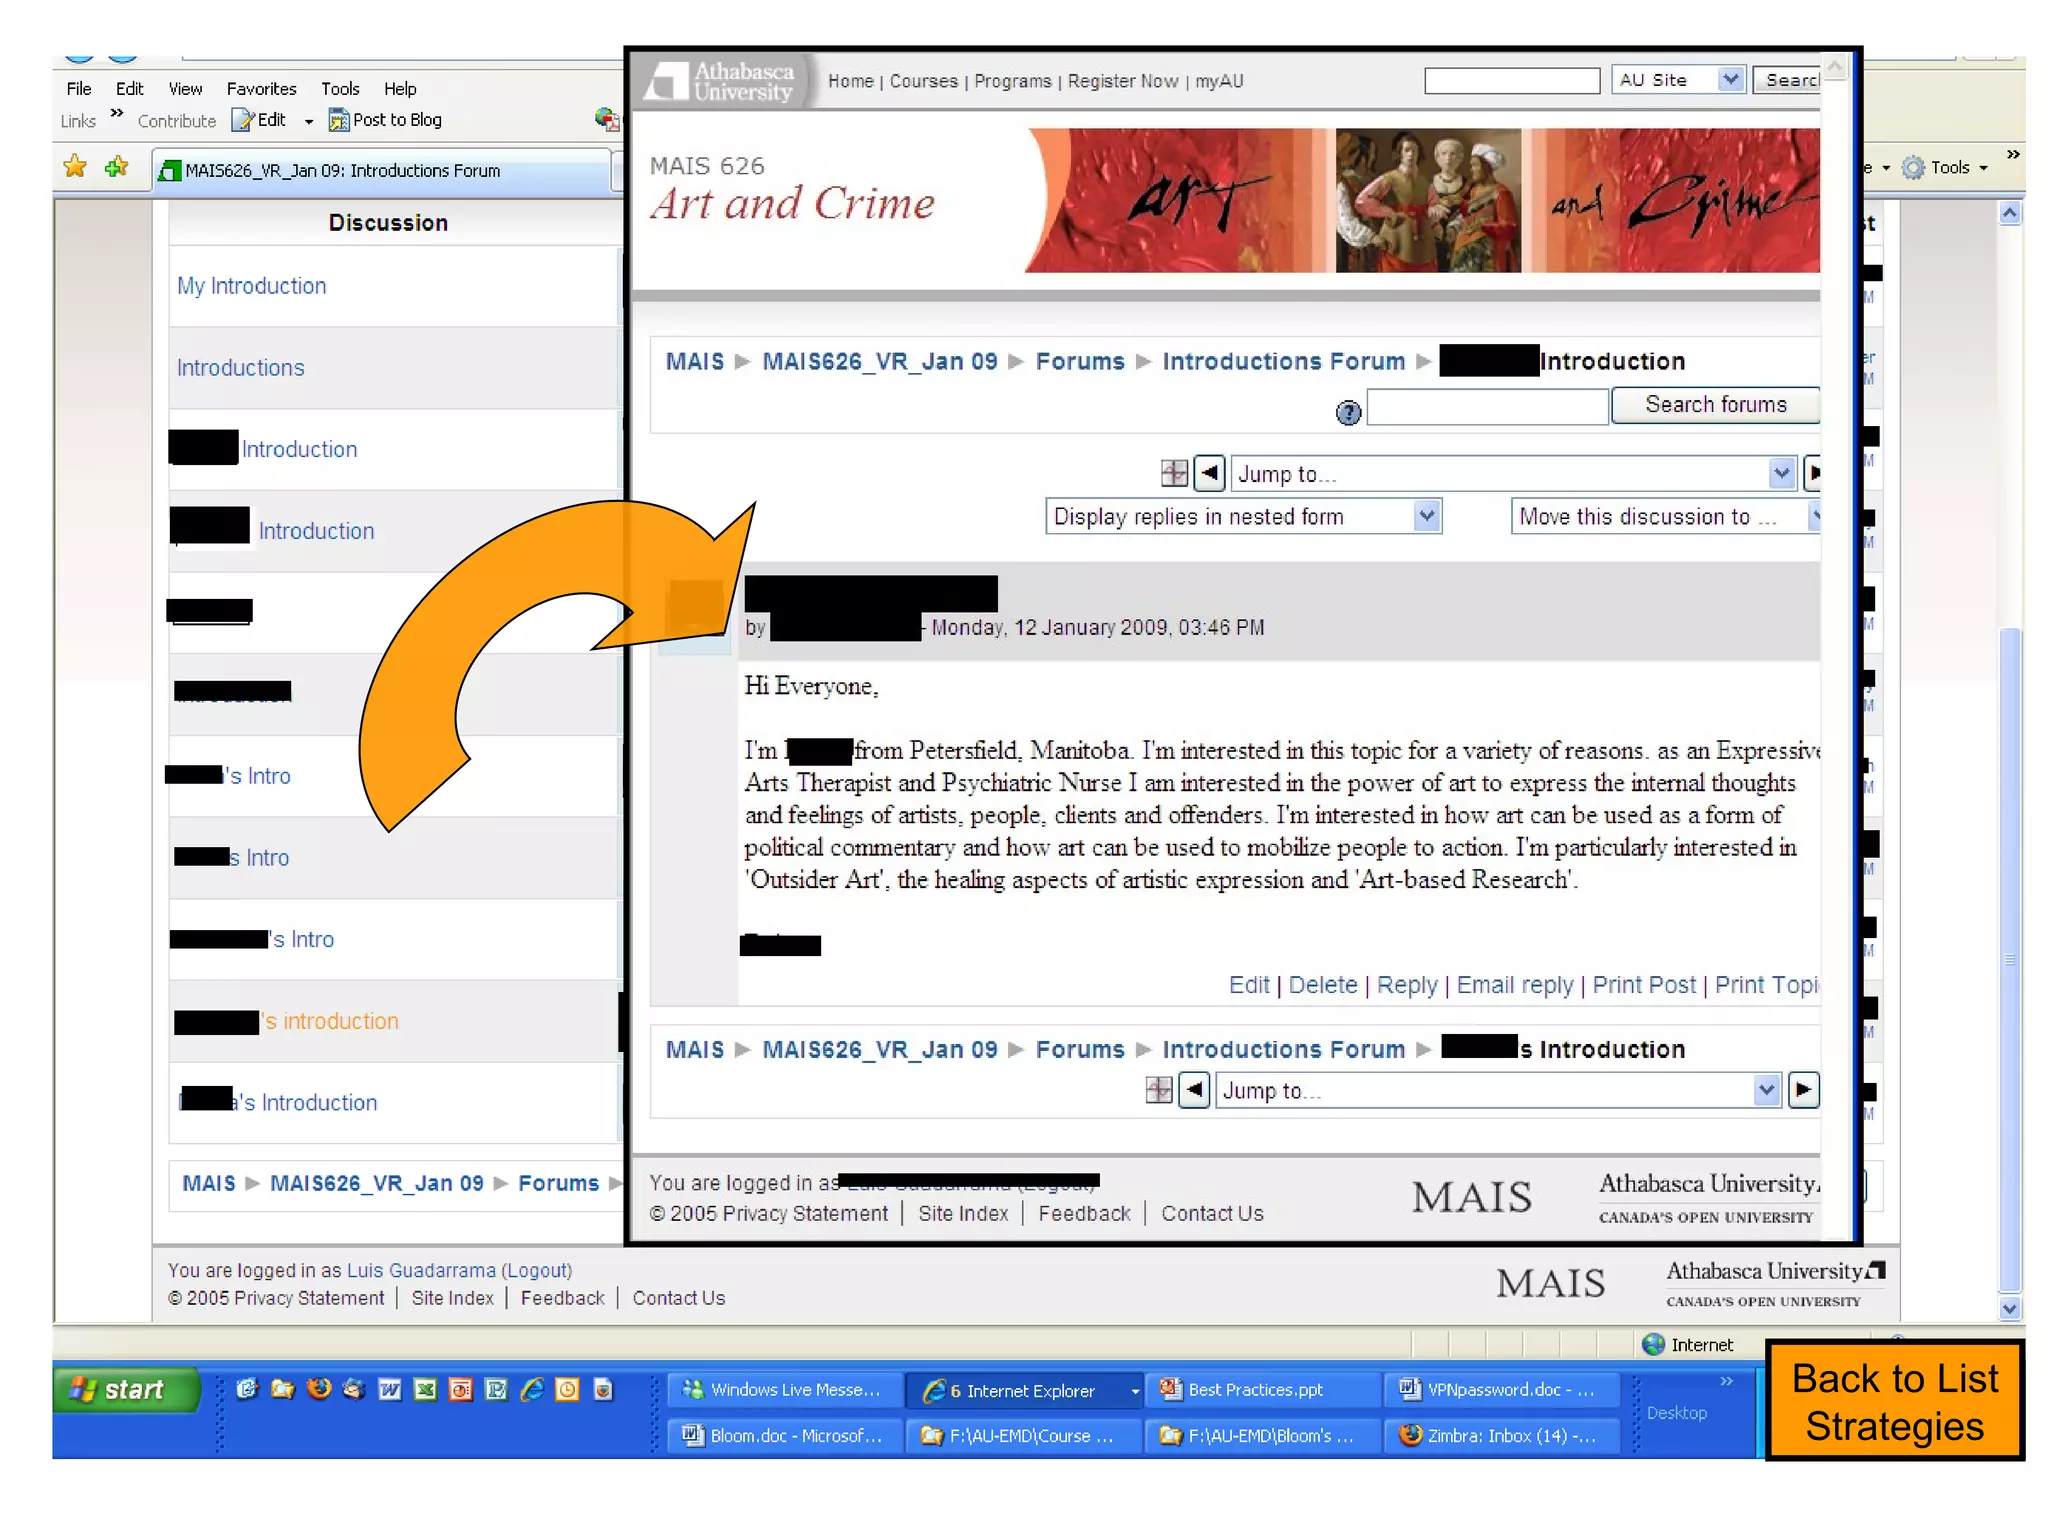The image size is (2048, 1536).
Task: Open the Favorites menu in the menu bar
Action: (261, 89)
